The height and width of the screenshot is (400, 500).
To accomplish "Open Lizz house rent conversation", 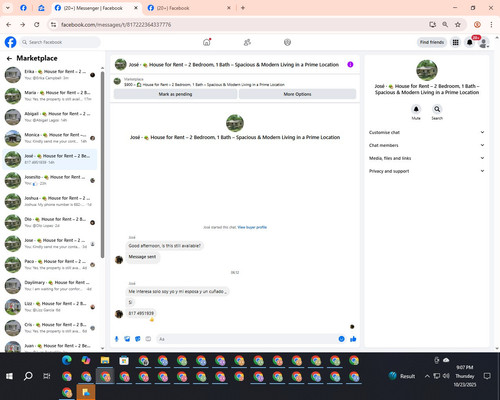I will click(50, 307).
